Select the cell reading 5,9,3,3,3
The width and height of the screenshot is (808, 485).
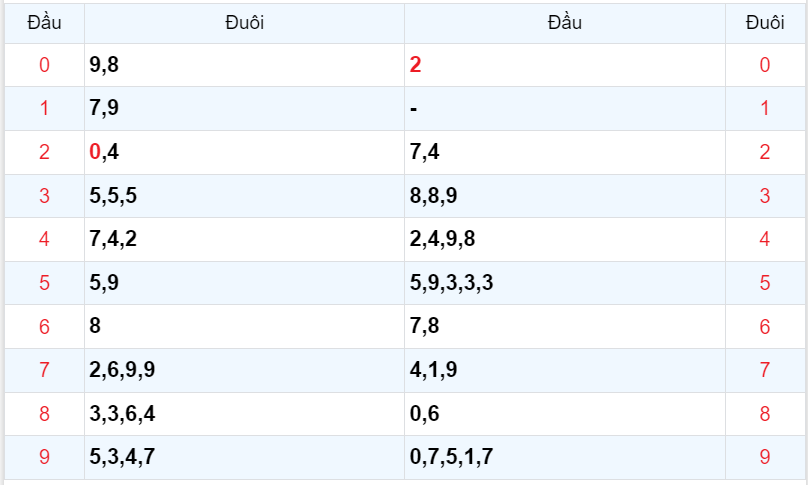pyautogui.click(x=451, y=283)
